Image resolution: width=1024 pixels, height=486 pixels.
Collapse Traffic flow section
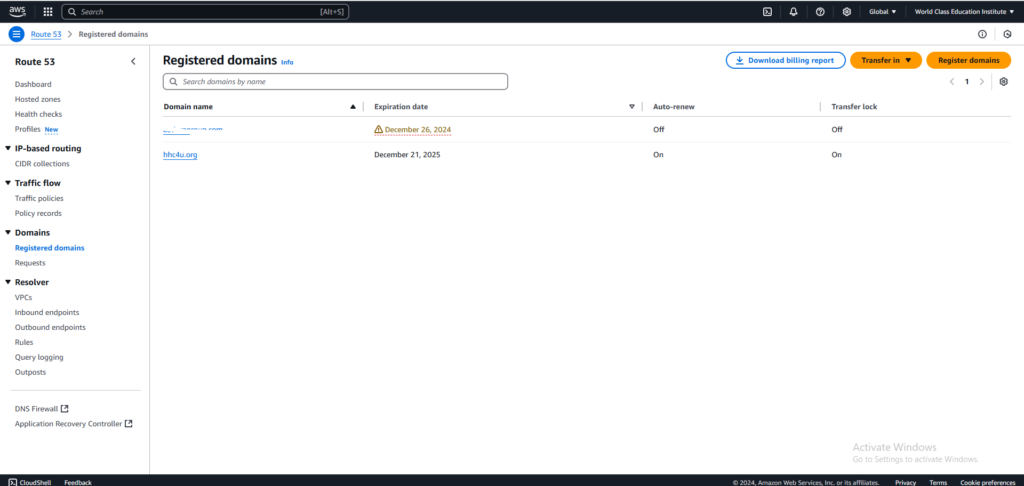coord(8,183)
